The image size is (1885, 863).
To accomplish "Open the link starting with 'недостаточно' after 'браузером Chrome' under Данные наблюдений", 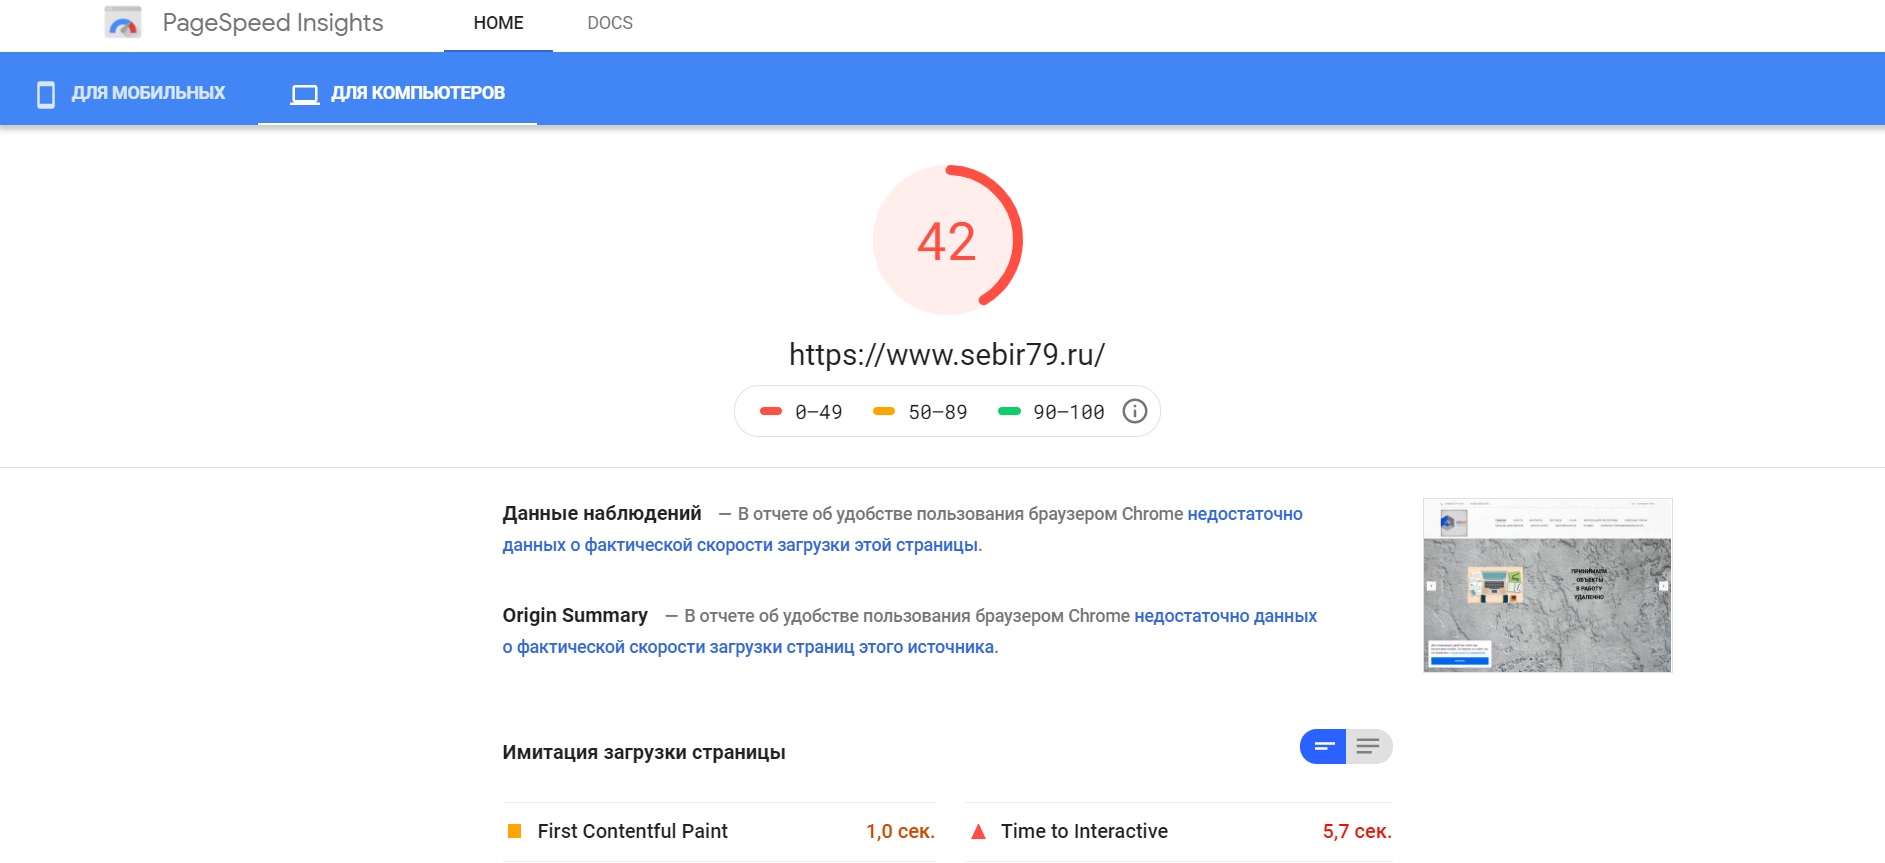I will (1245, 514).
